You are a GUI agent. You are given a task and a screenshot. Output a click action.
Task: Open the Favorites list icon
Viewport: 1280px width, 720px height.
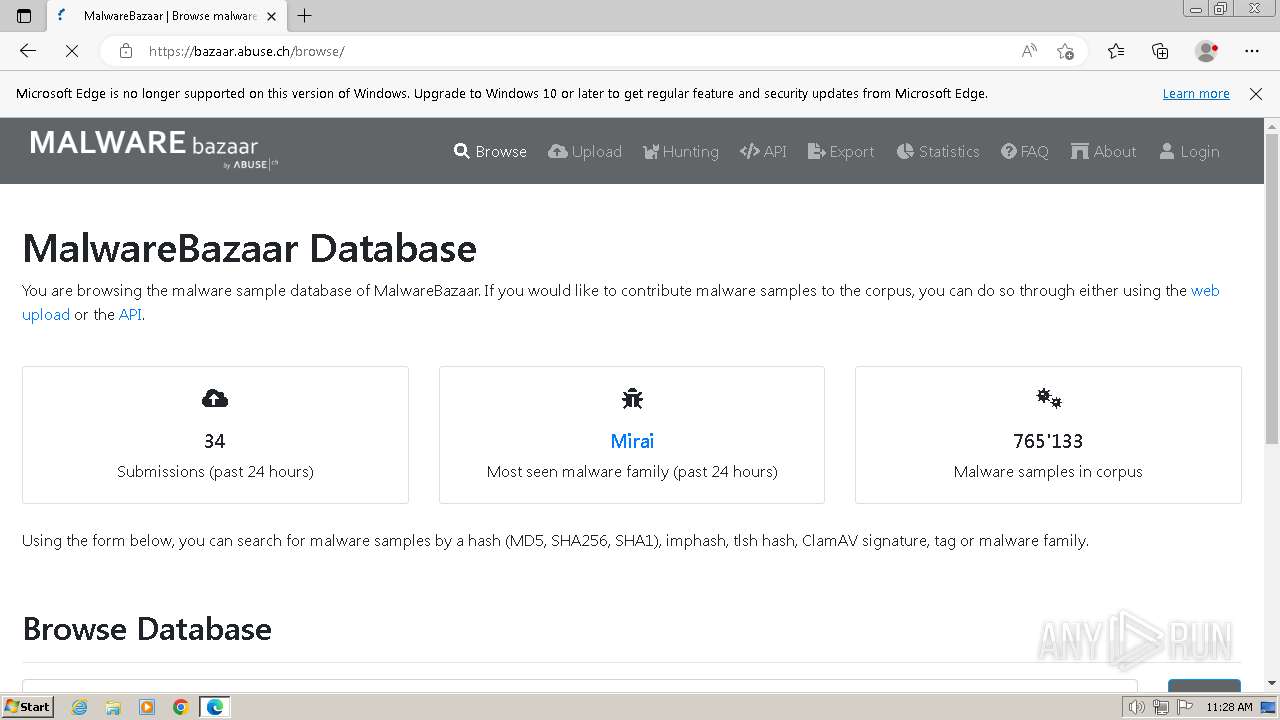[x=1116, y=51]
